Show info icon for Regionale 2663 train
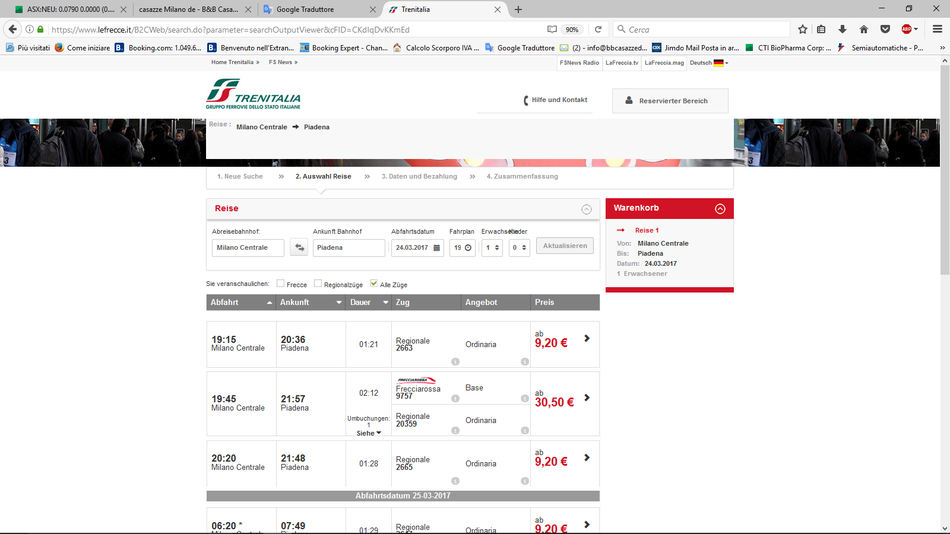This screenshot has width=950, height=534. point(455,361)
